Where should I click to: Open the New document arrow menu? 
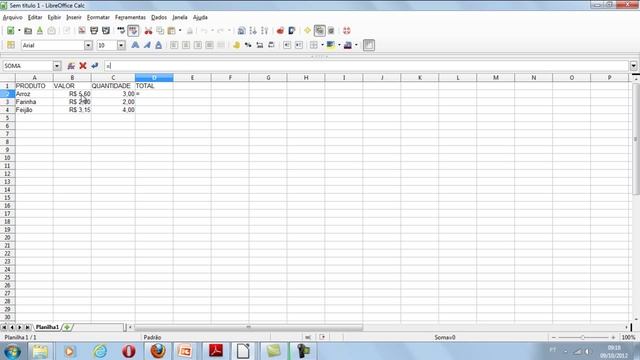[x=19, y=31]
